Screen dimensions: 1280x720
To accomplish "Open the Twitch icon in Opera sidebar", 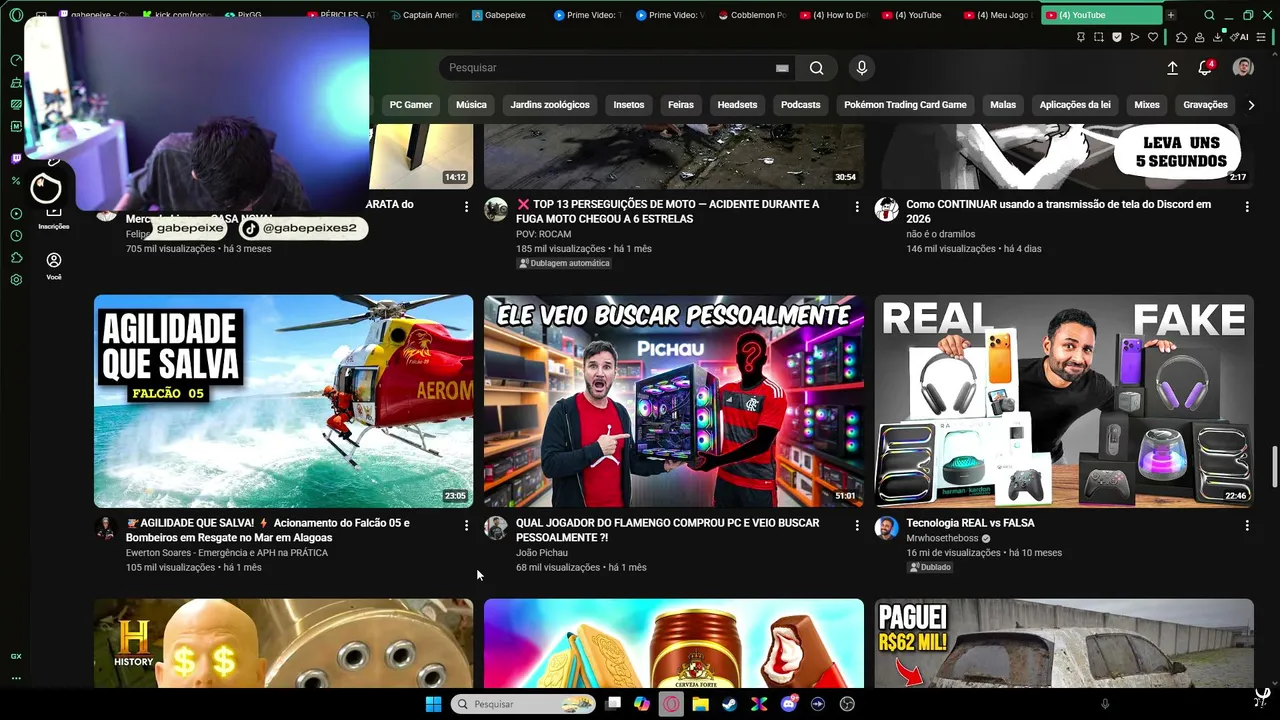I will click(16, 158).
